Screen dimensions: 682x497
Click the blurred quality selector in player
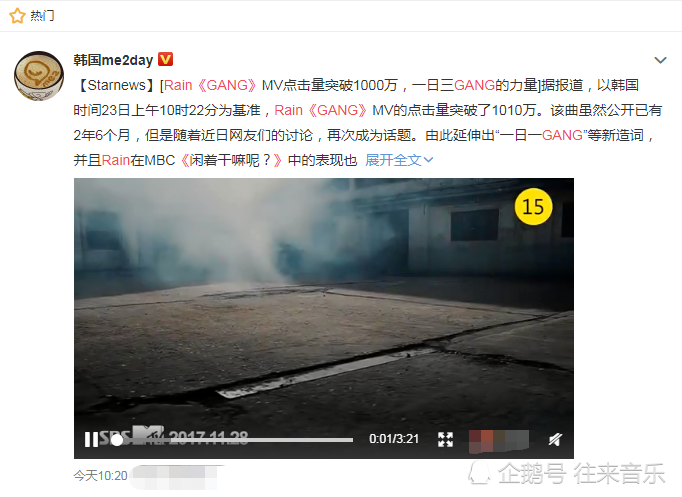click(498, 440)
